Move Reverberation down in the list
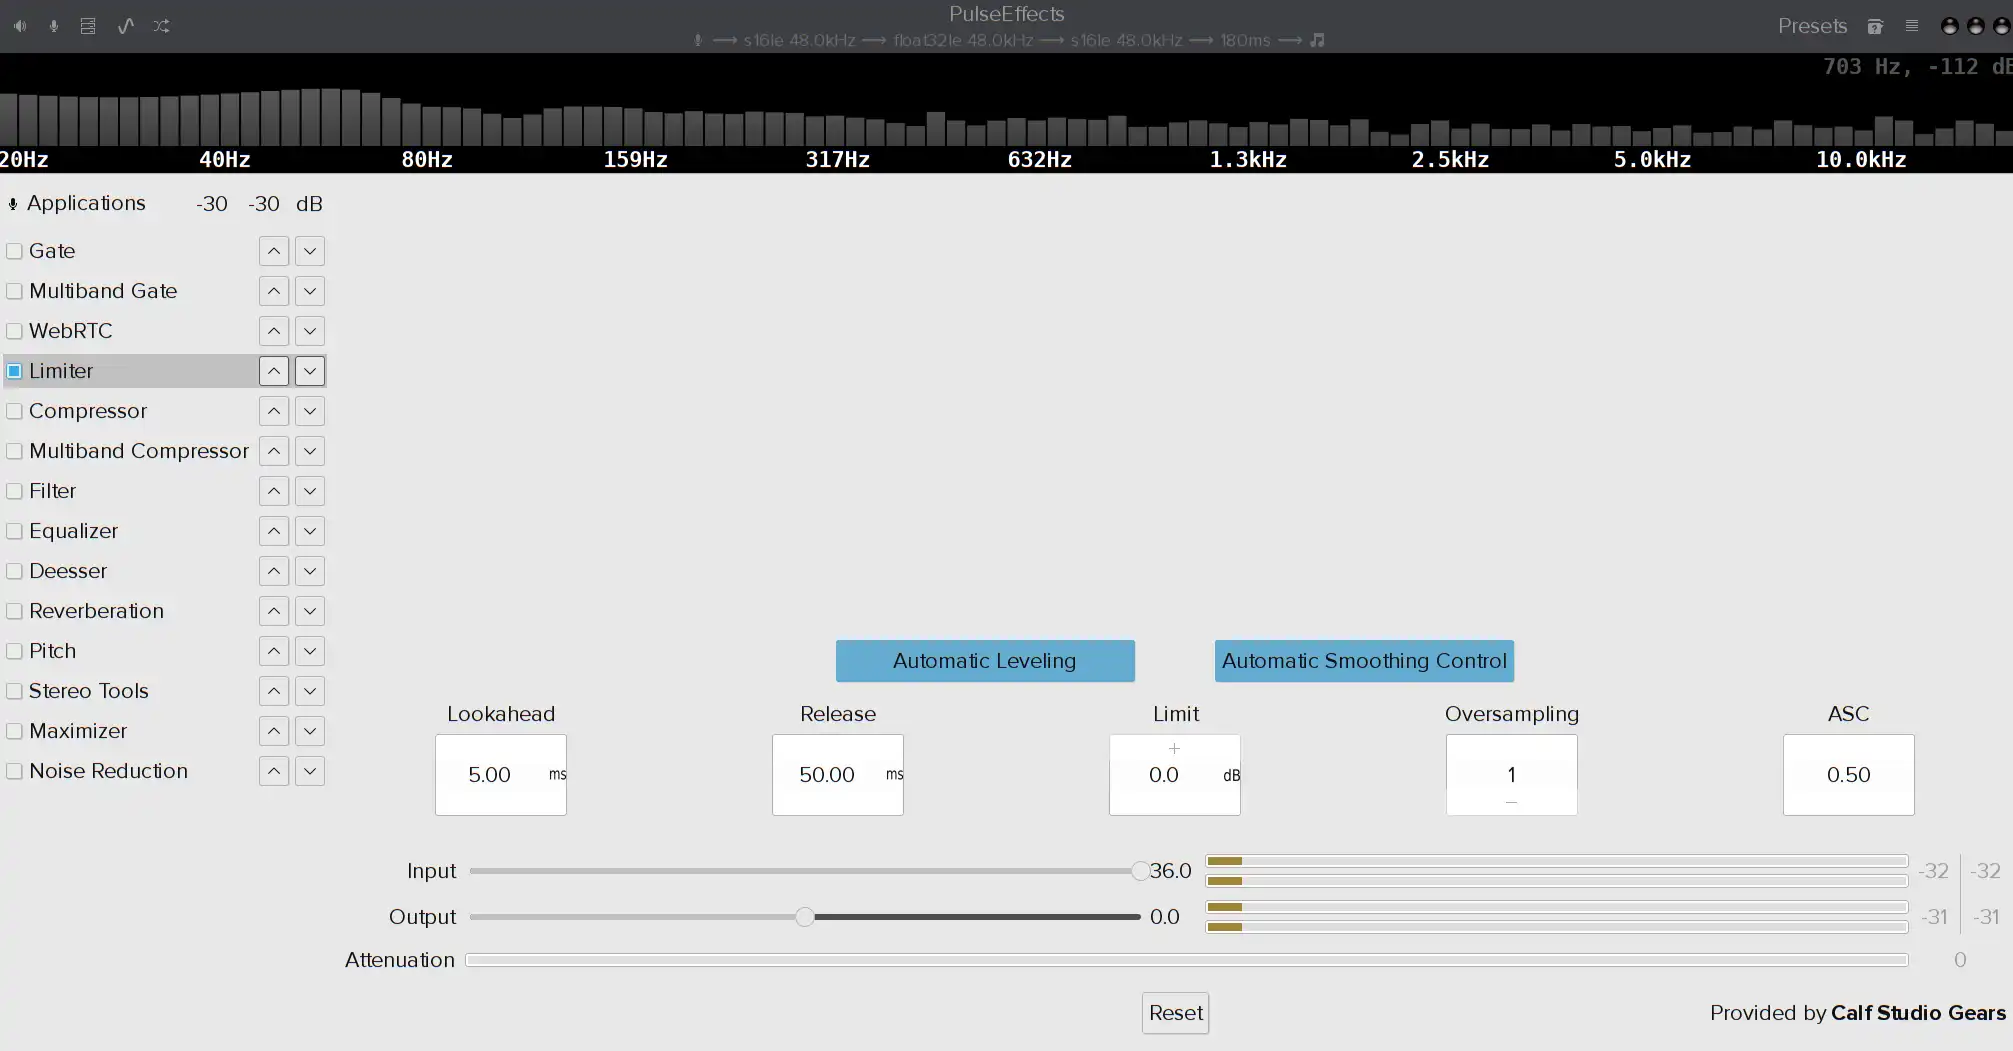The image size is (2013, 1051). coord(310,611)
